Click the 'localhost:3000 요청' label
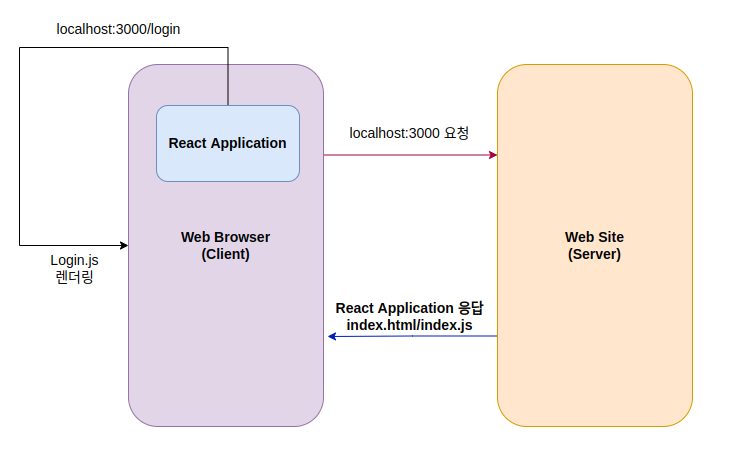This screenshot has height=460, width=732. pos(409,133)
